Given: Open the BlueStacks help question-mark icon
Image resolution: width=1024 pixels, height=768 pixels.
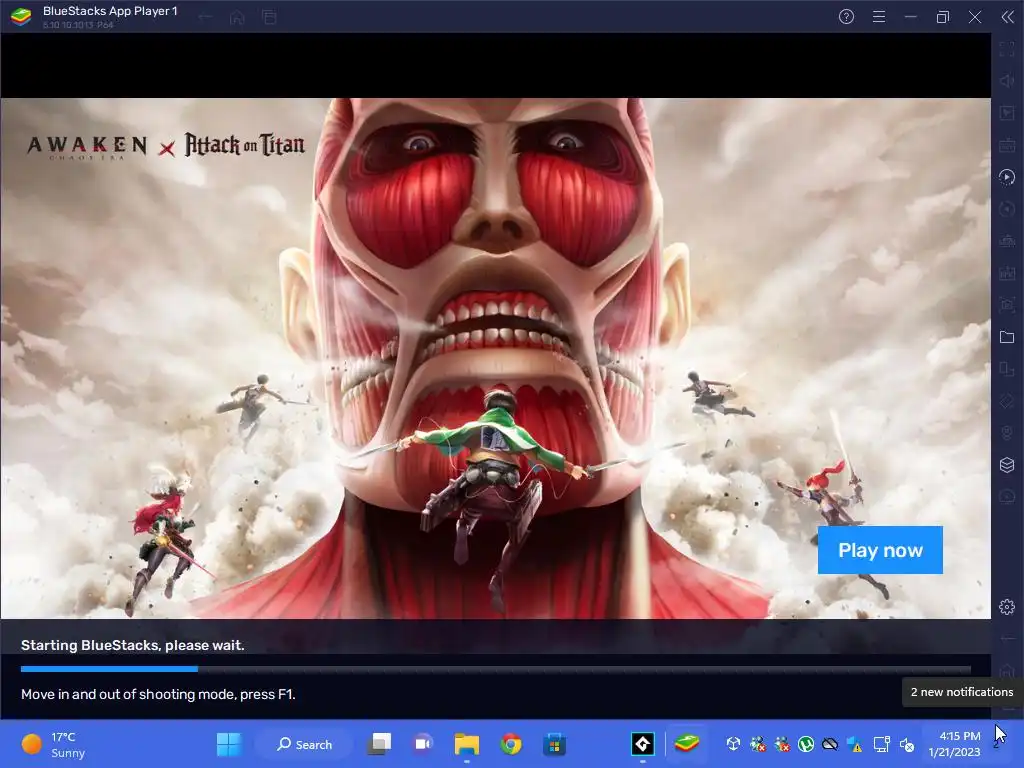Looking at the screenshot, I should tap(846, 17).
